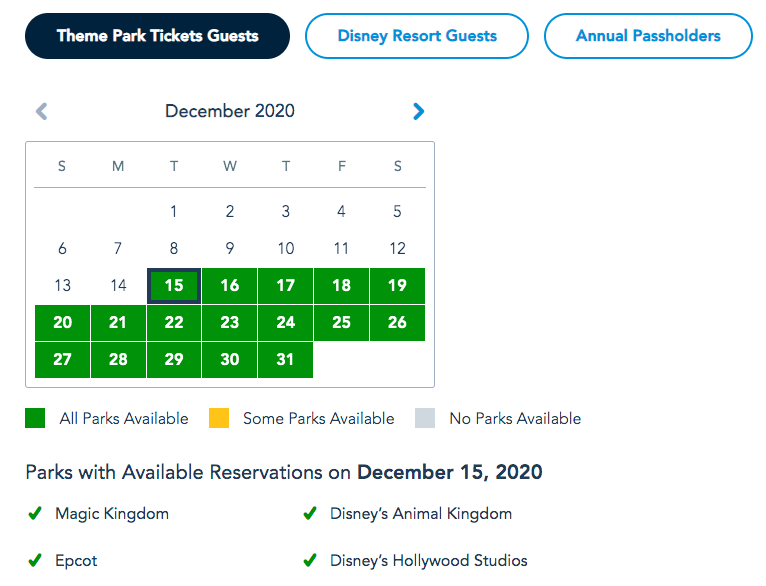Select December 20 calendar date

click(x=62, y=323)
